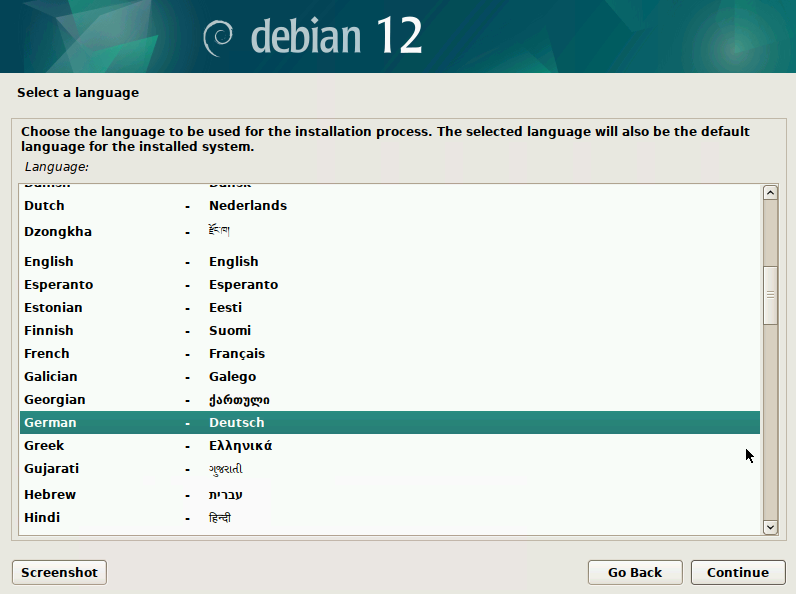Select French - Français language
Viewport: 796px width, 594px height.
click(390, 353)
